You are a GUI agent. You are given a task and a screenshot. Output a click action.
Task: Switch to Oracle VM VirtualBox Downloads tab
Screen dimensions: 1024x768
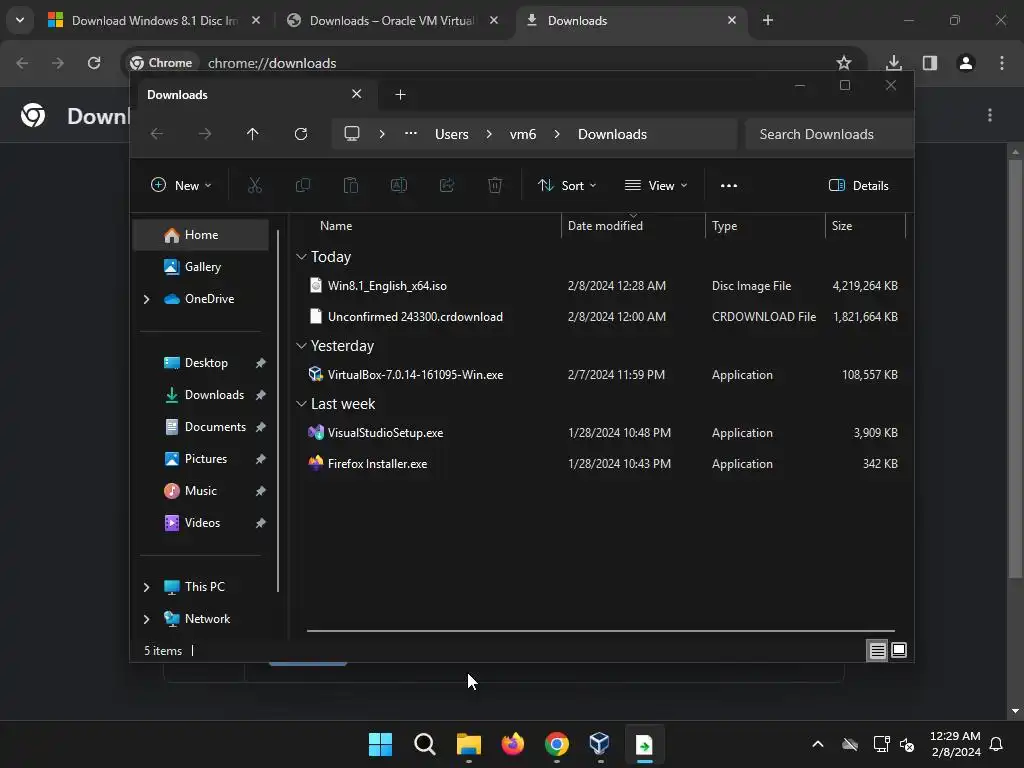tap(392, 20)
